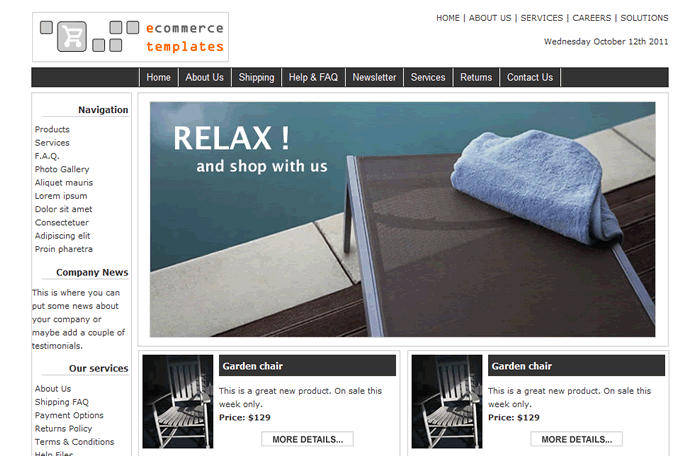
Task: Open Contact Us in the main menu
Action: [530, 77]
